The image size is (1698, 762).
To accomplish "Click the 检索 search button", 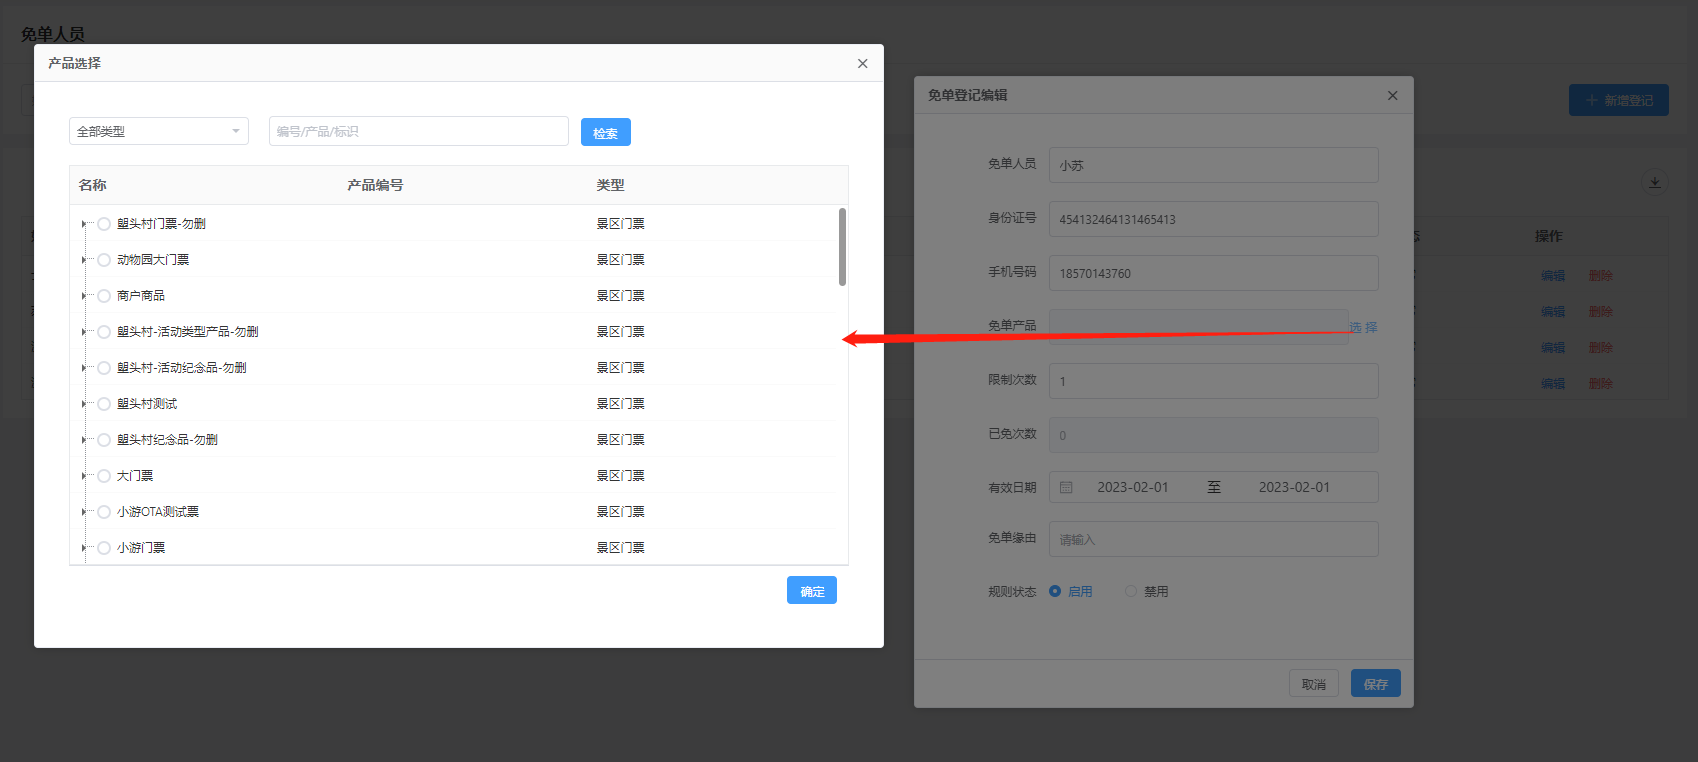I will tap(605, 133).
